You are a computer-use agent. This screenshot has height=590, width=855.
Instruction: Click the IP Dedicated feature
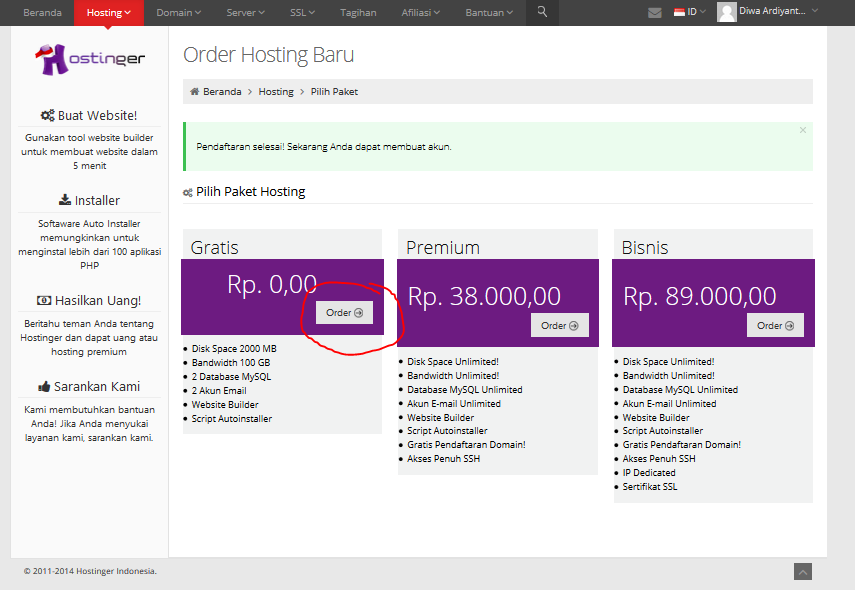tap(649, 473)
